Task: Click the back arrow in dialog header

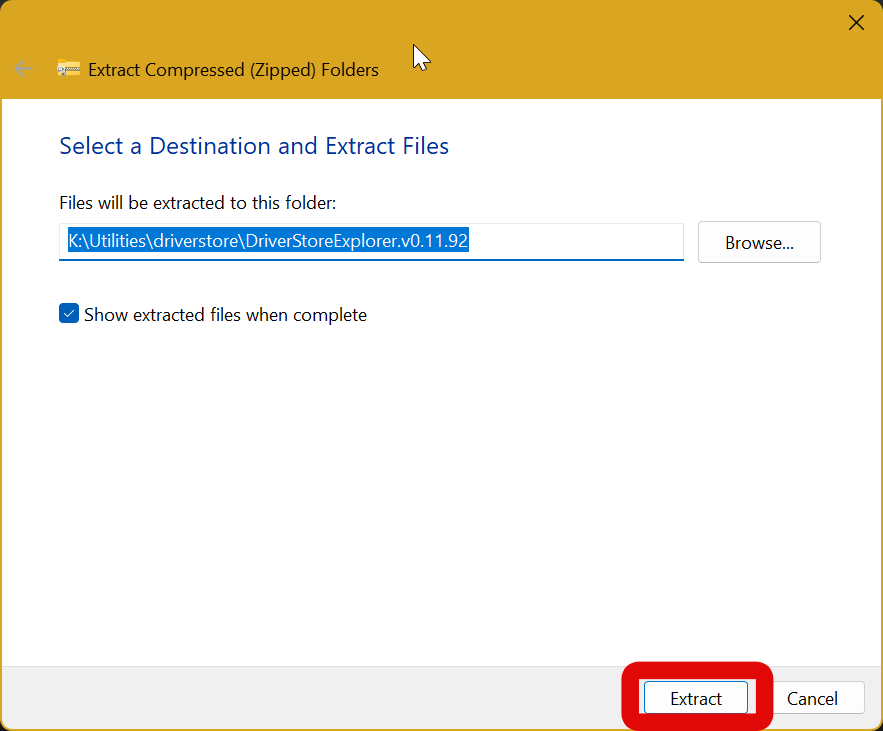Action: click(23, 69)
